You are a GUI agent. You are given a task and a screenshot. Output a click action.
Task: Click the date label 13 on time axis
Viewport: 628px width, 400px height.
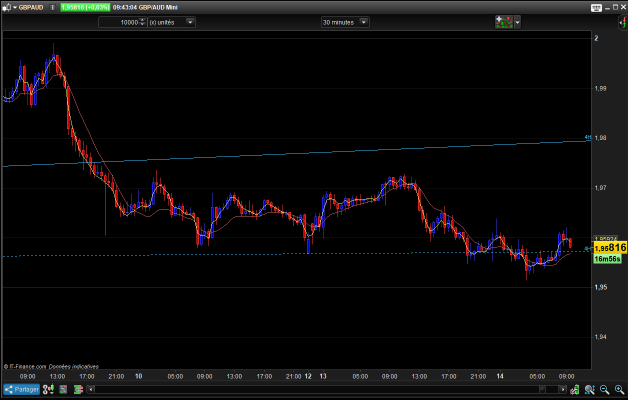point(323,376)
